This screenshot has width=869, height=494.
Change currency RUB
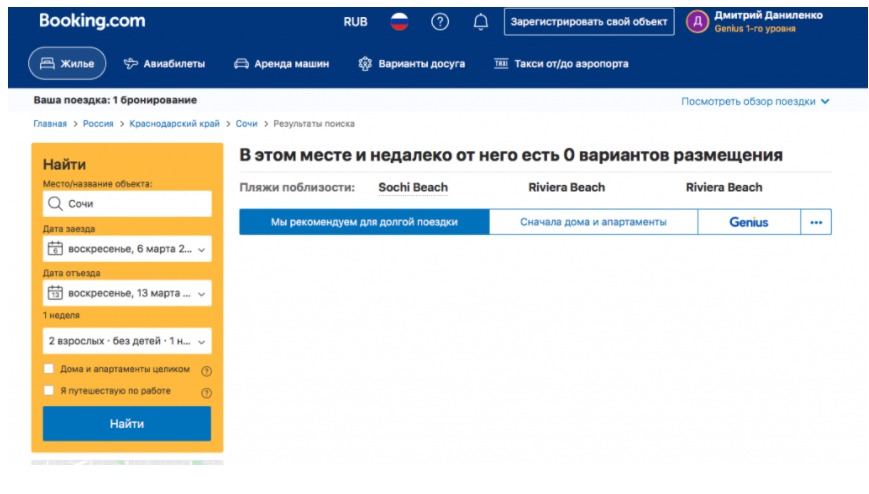pyautogui.click(x=355, y=22)
